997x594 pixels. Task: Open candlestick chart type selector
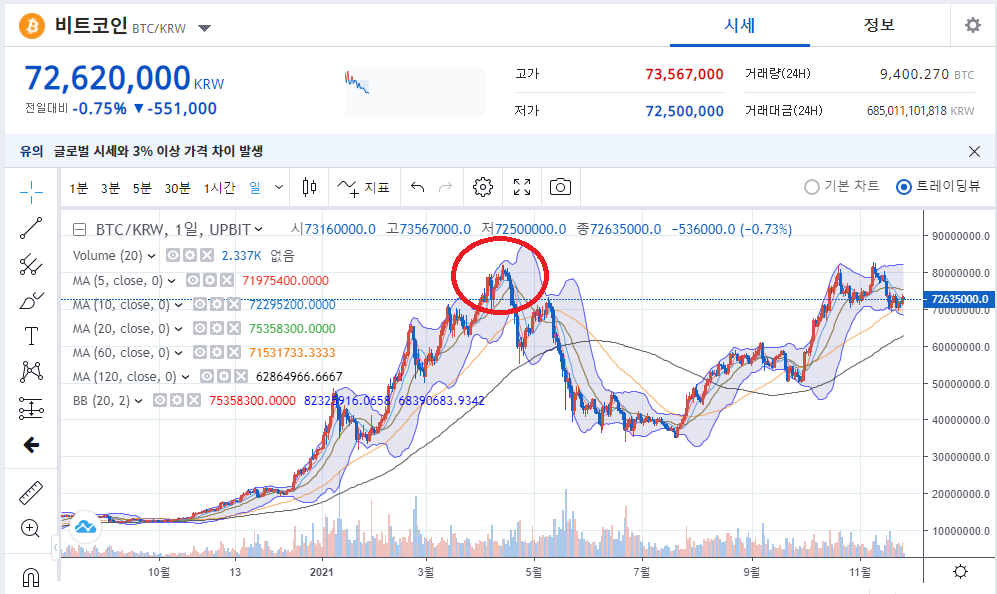pos(310,187)
